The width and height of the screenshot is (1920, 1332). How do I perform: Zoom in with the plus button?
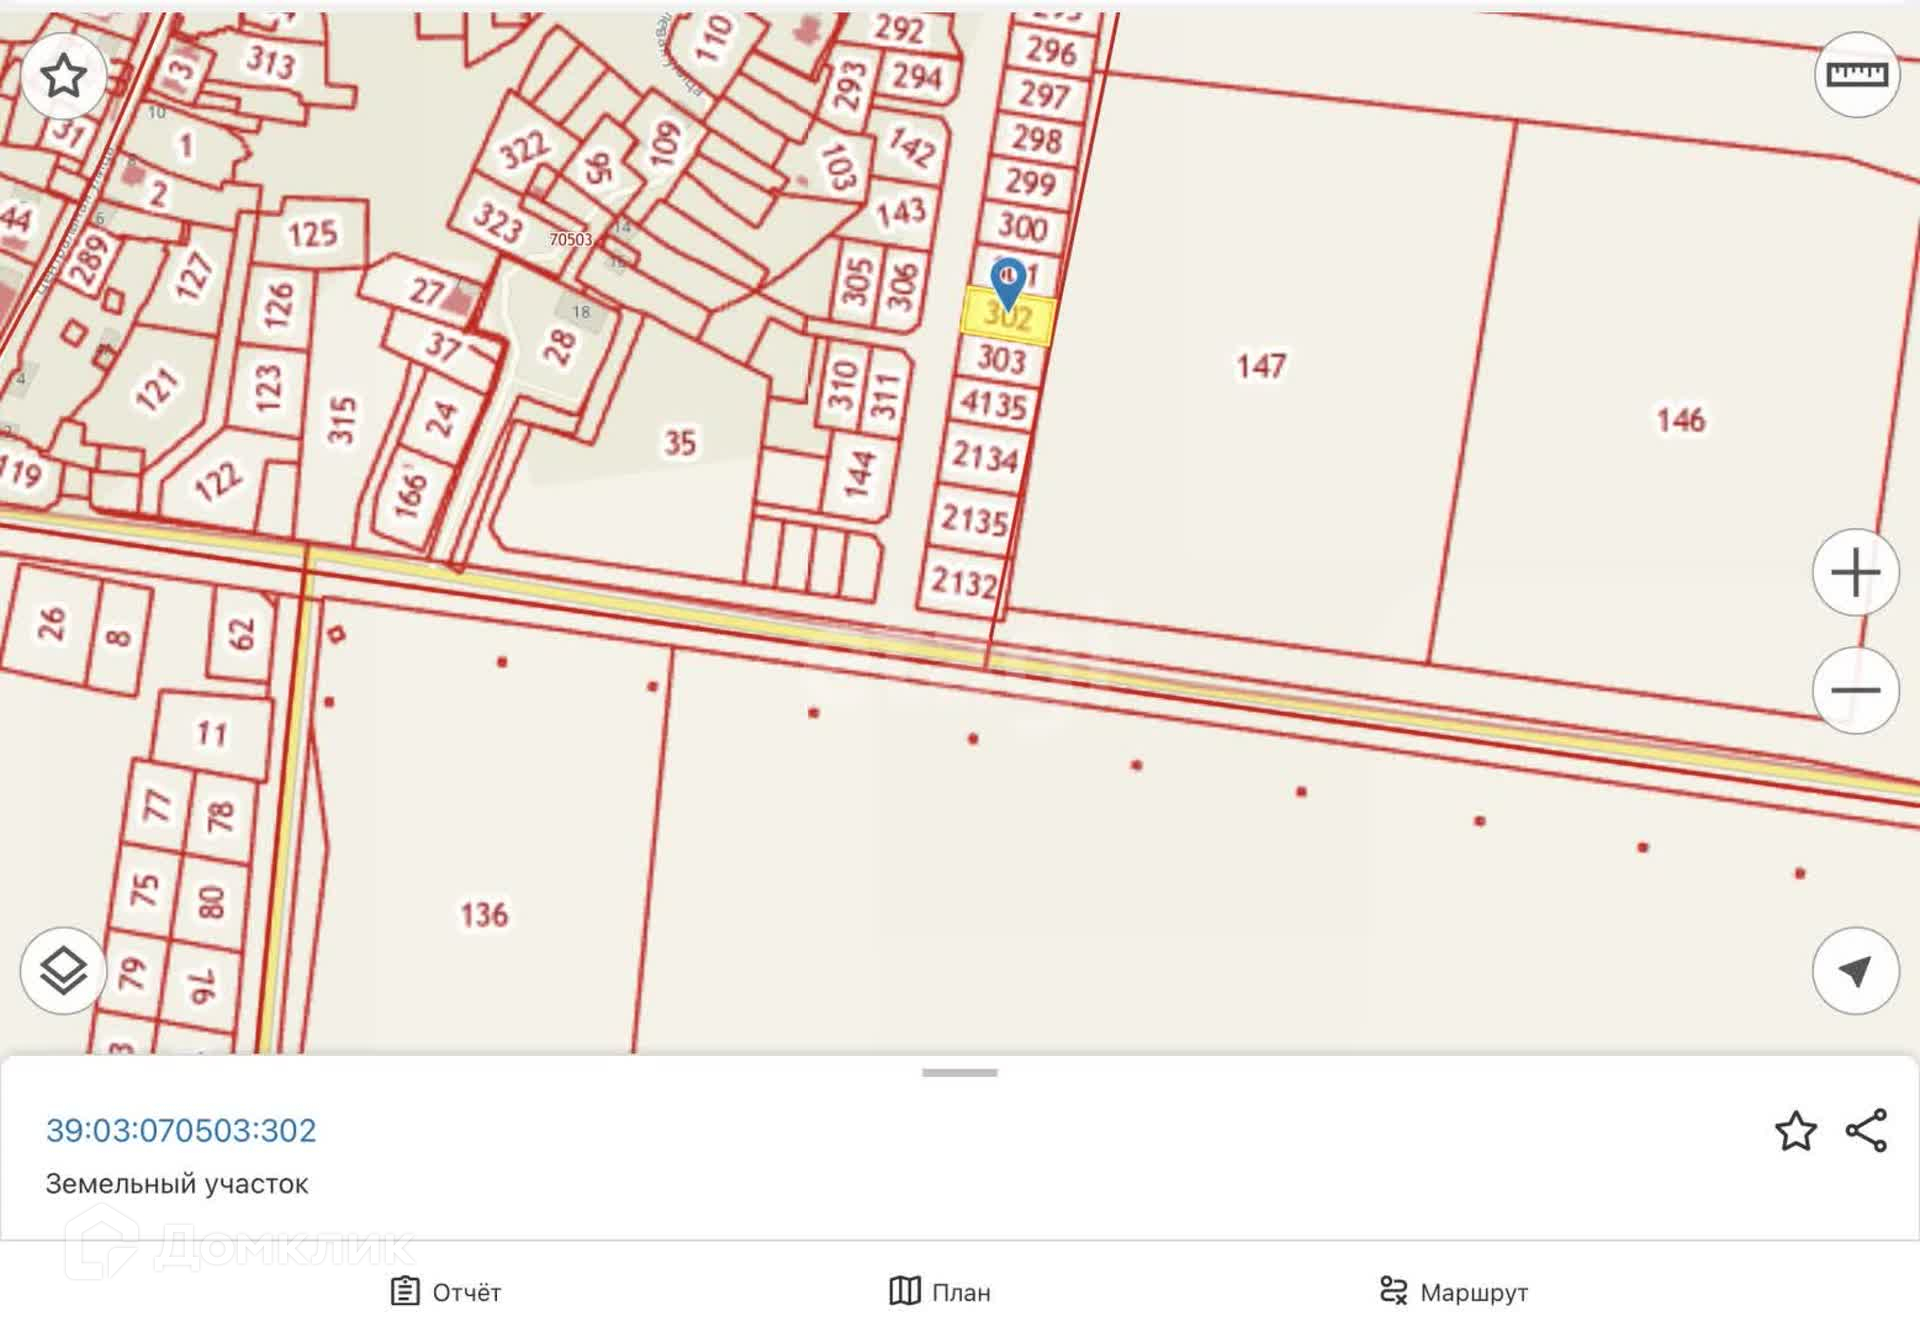pyautogui.click(x=1855, y=573)
